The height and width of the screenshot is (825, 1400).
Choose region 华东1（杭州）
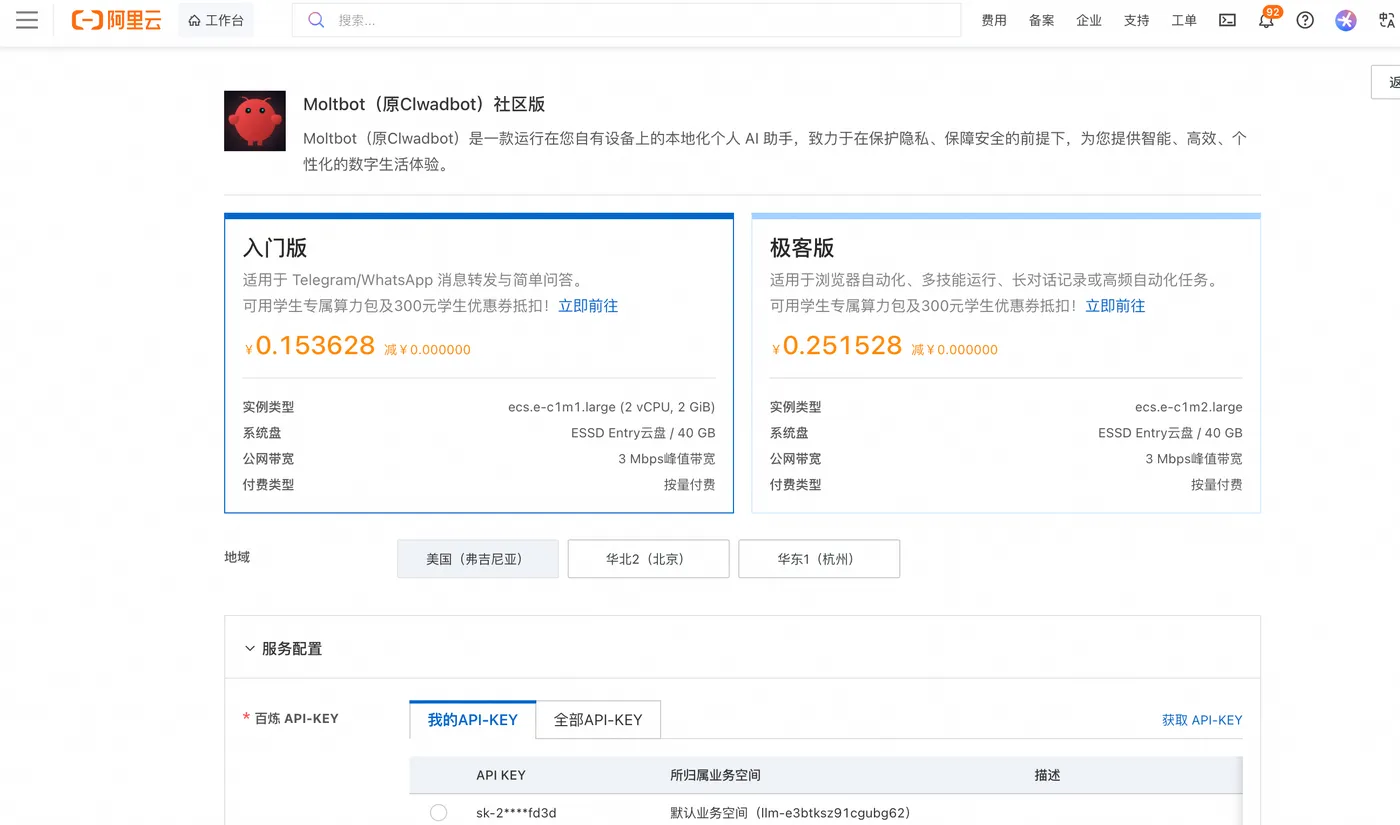[x=819, y=559]
